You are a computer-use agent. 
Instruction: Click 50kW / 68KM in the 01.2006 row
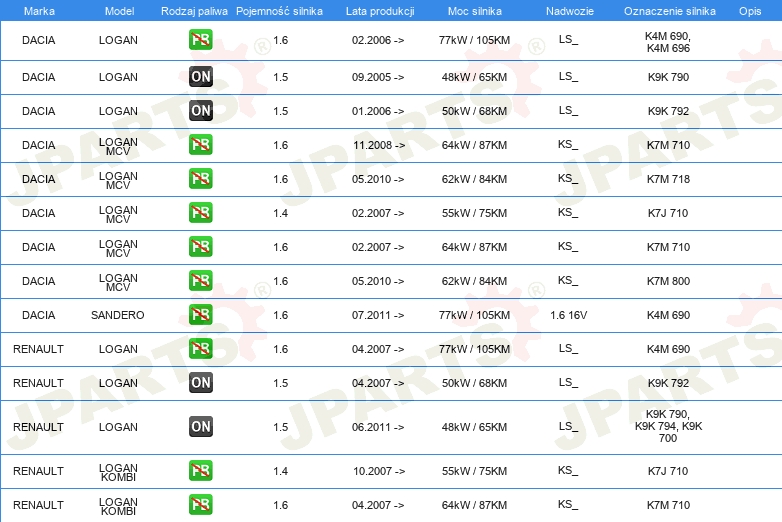pos(474,111)
